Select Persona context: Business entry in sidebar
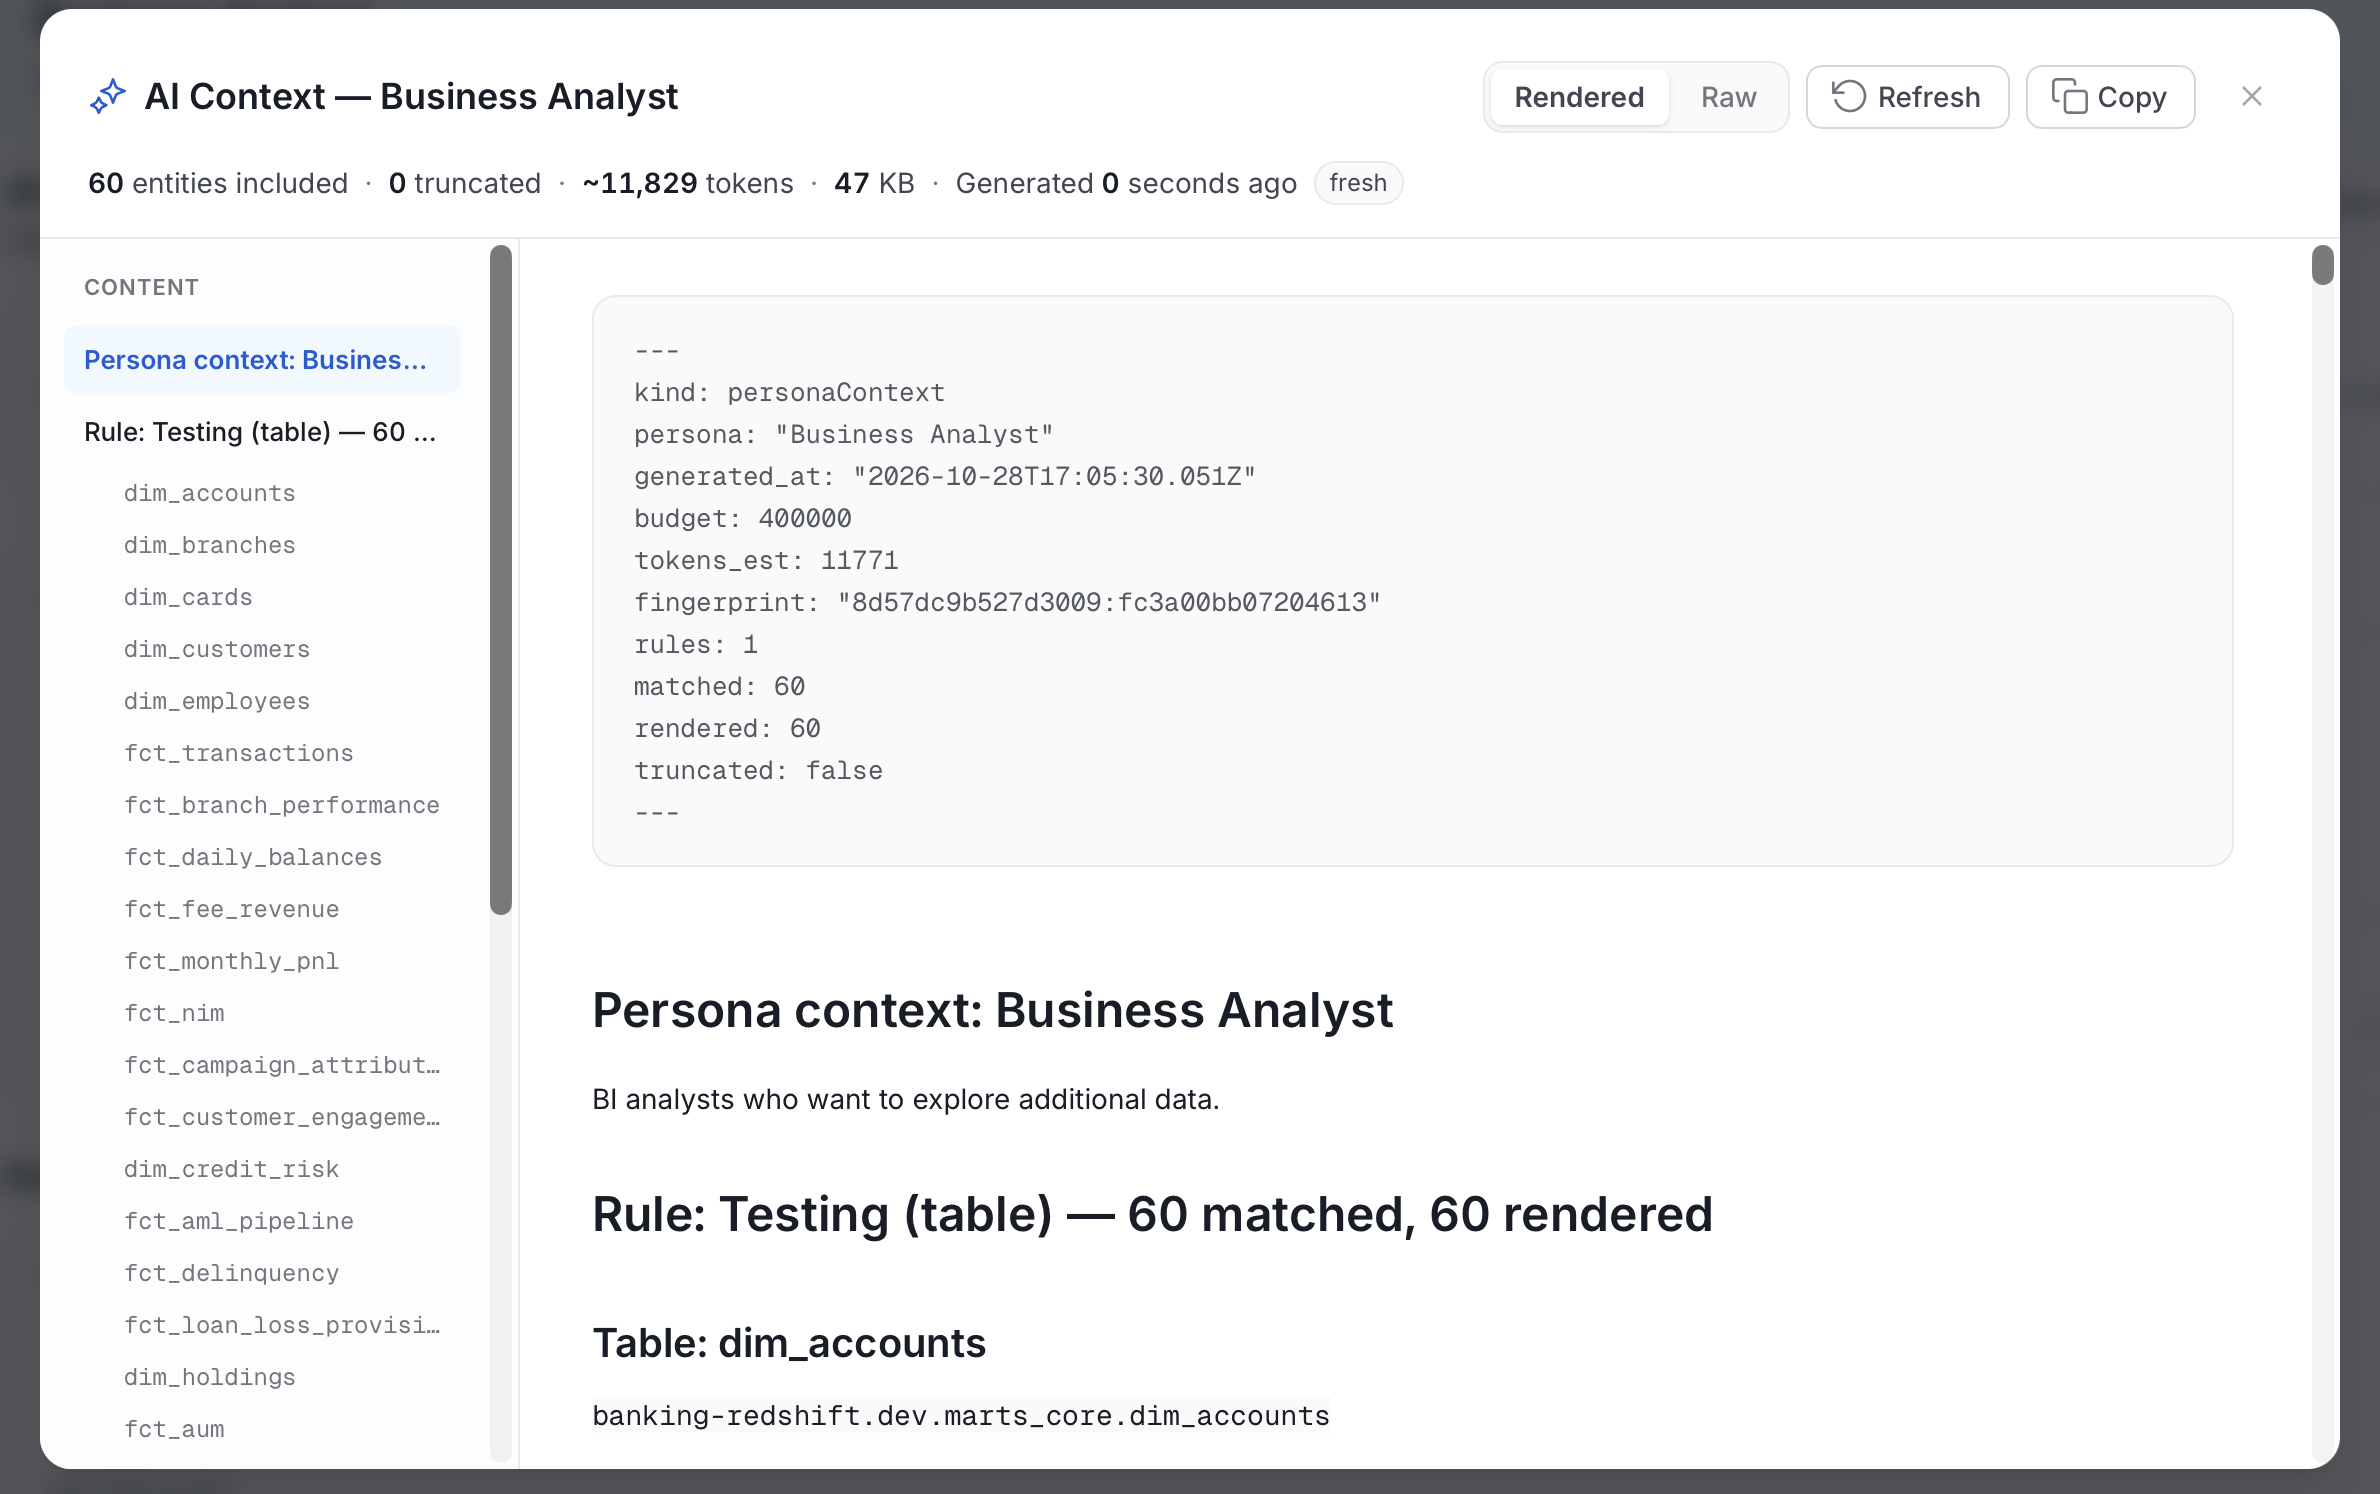Image resolution: width=2380 pixels, height=1494 pixels. pyautogui.click(x=261, y=359)
